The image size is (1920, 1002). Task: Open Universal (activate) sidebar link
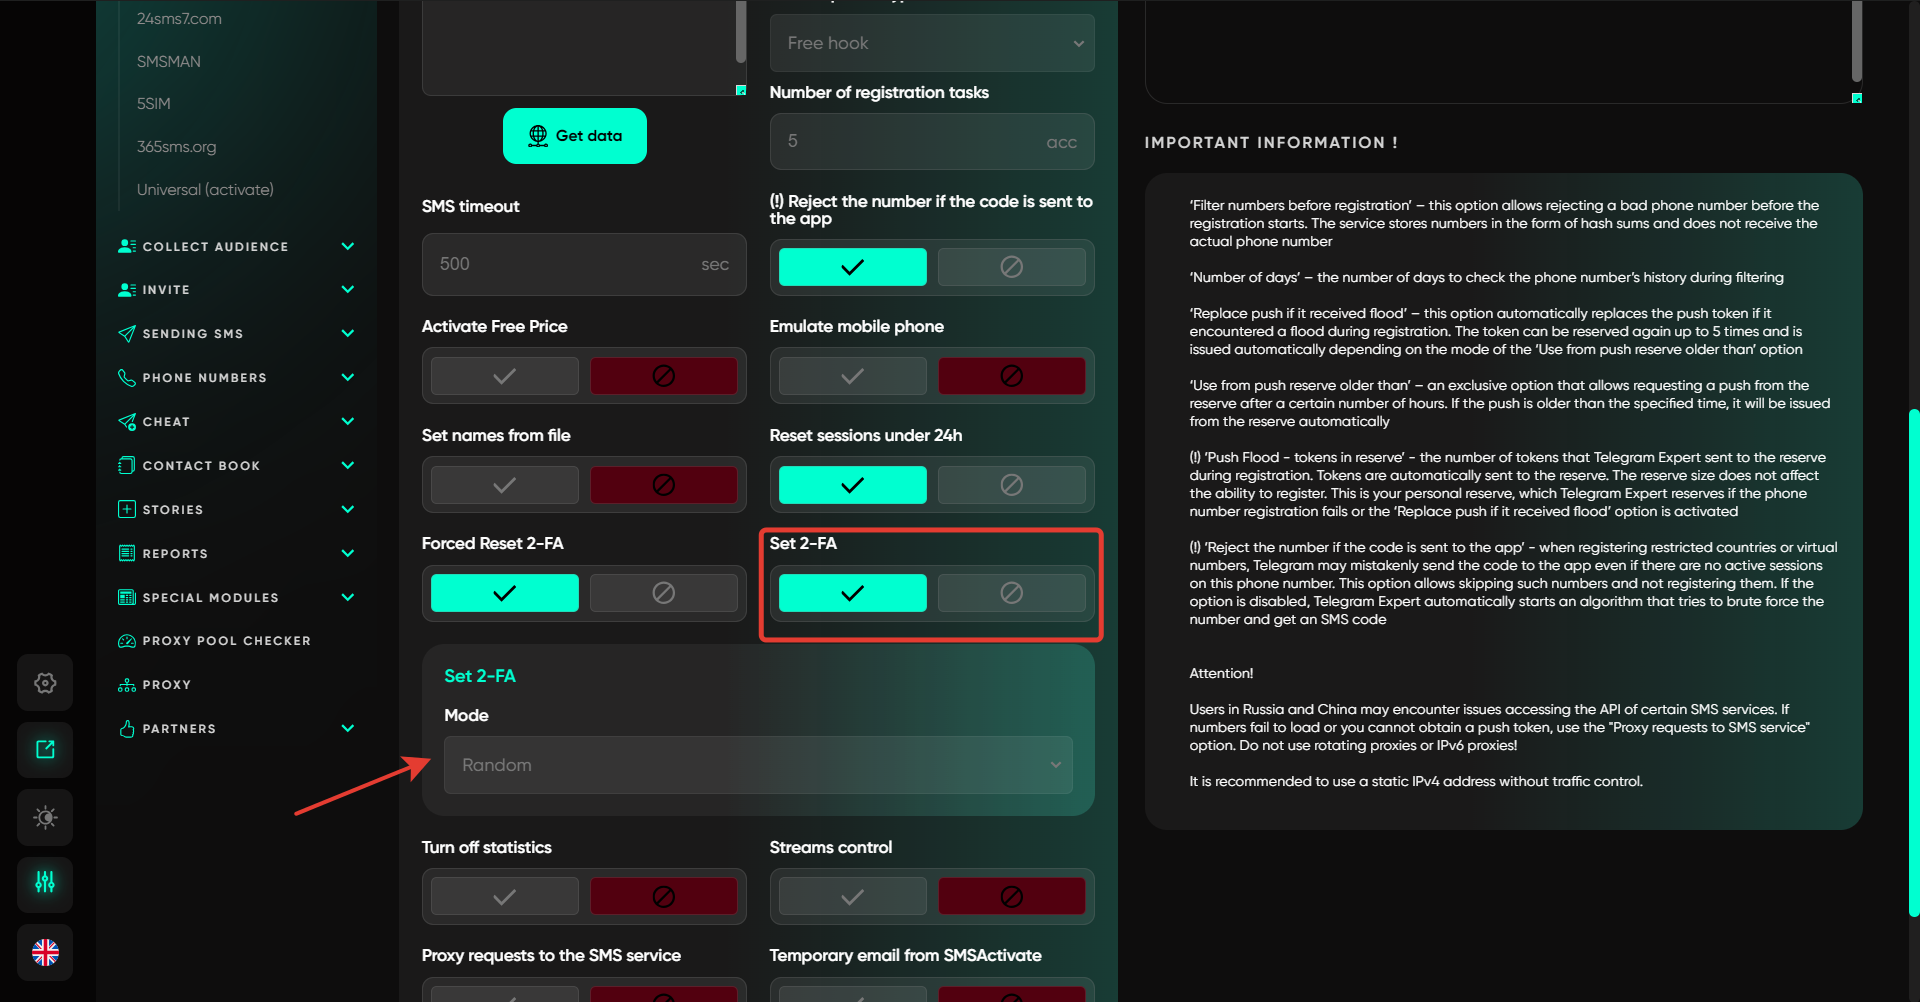point(205,190)
